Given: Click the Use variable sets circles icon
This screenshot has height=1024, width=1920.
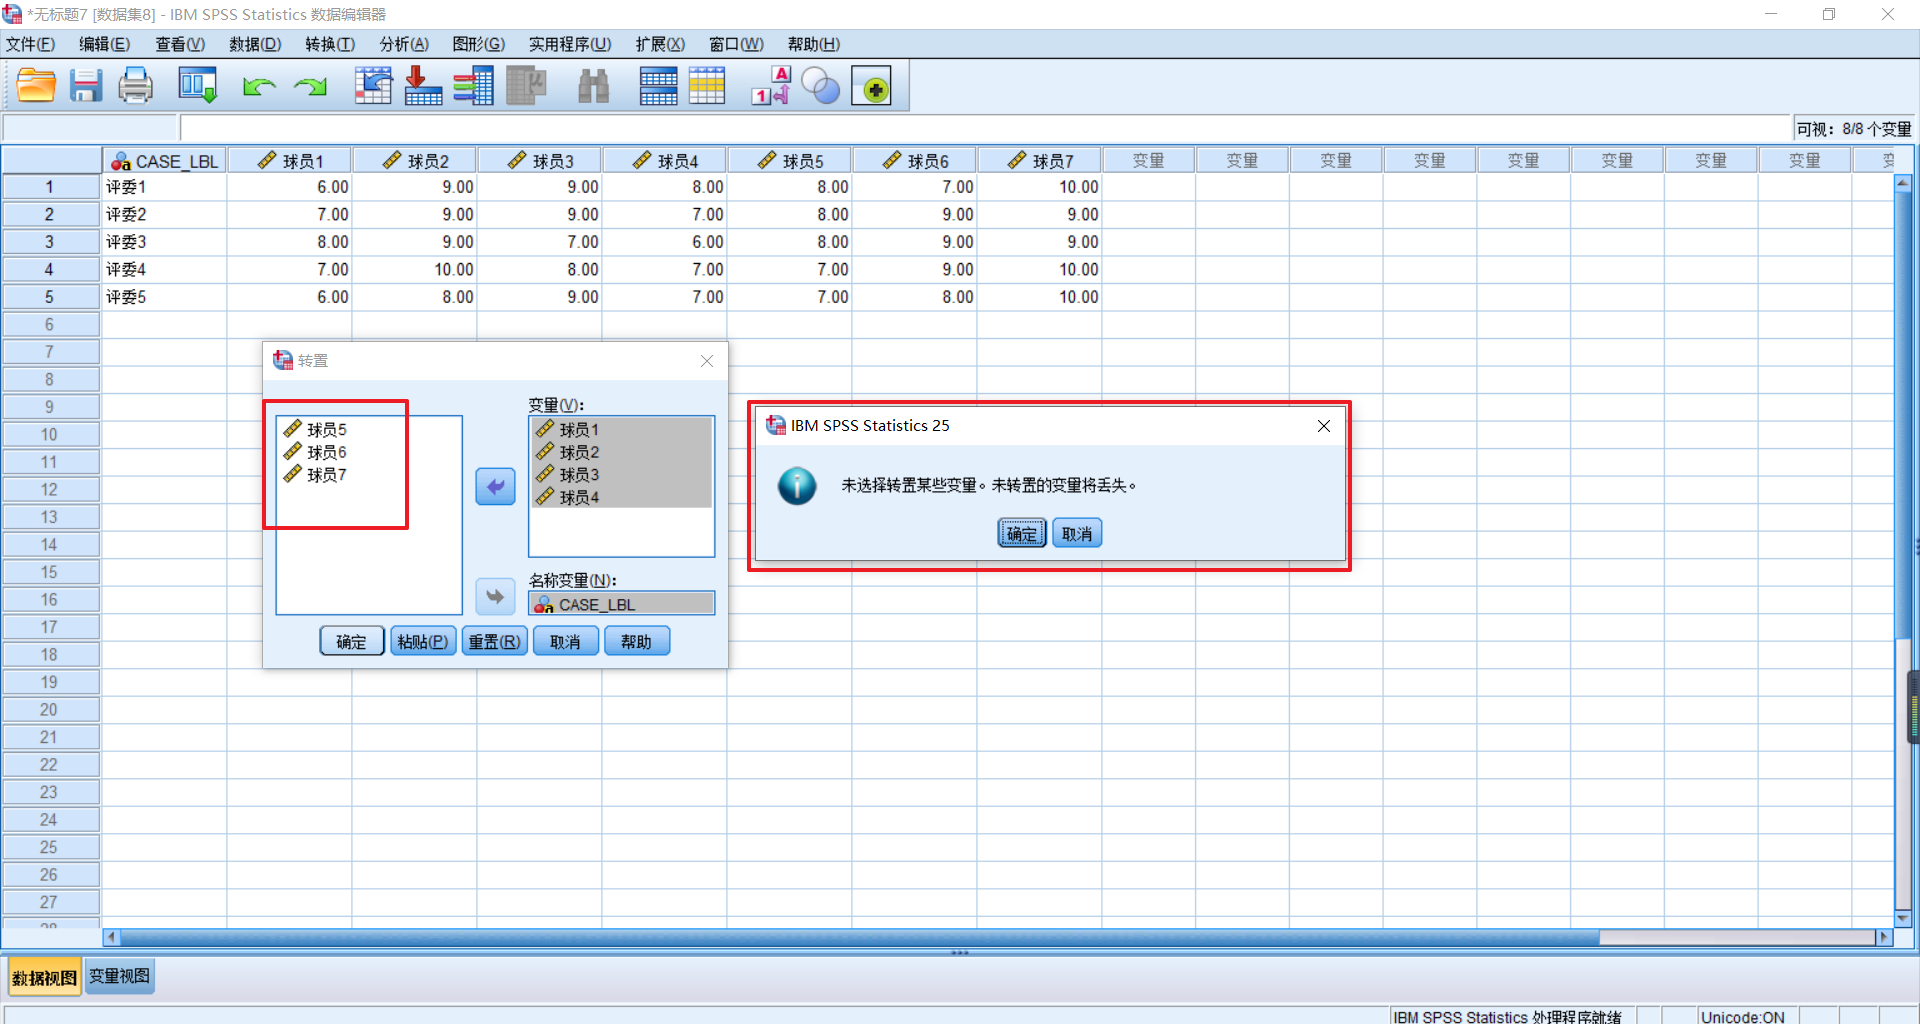Looking at the screenshot, I should point(821,86).
